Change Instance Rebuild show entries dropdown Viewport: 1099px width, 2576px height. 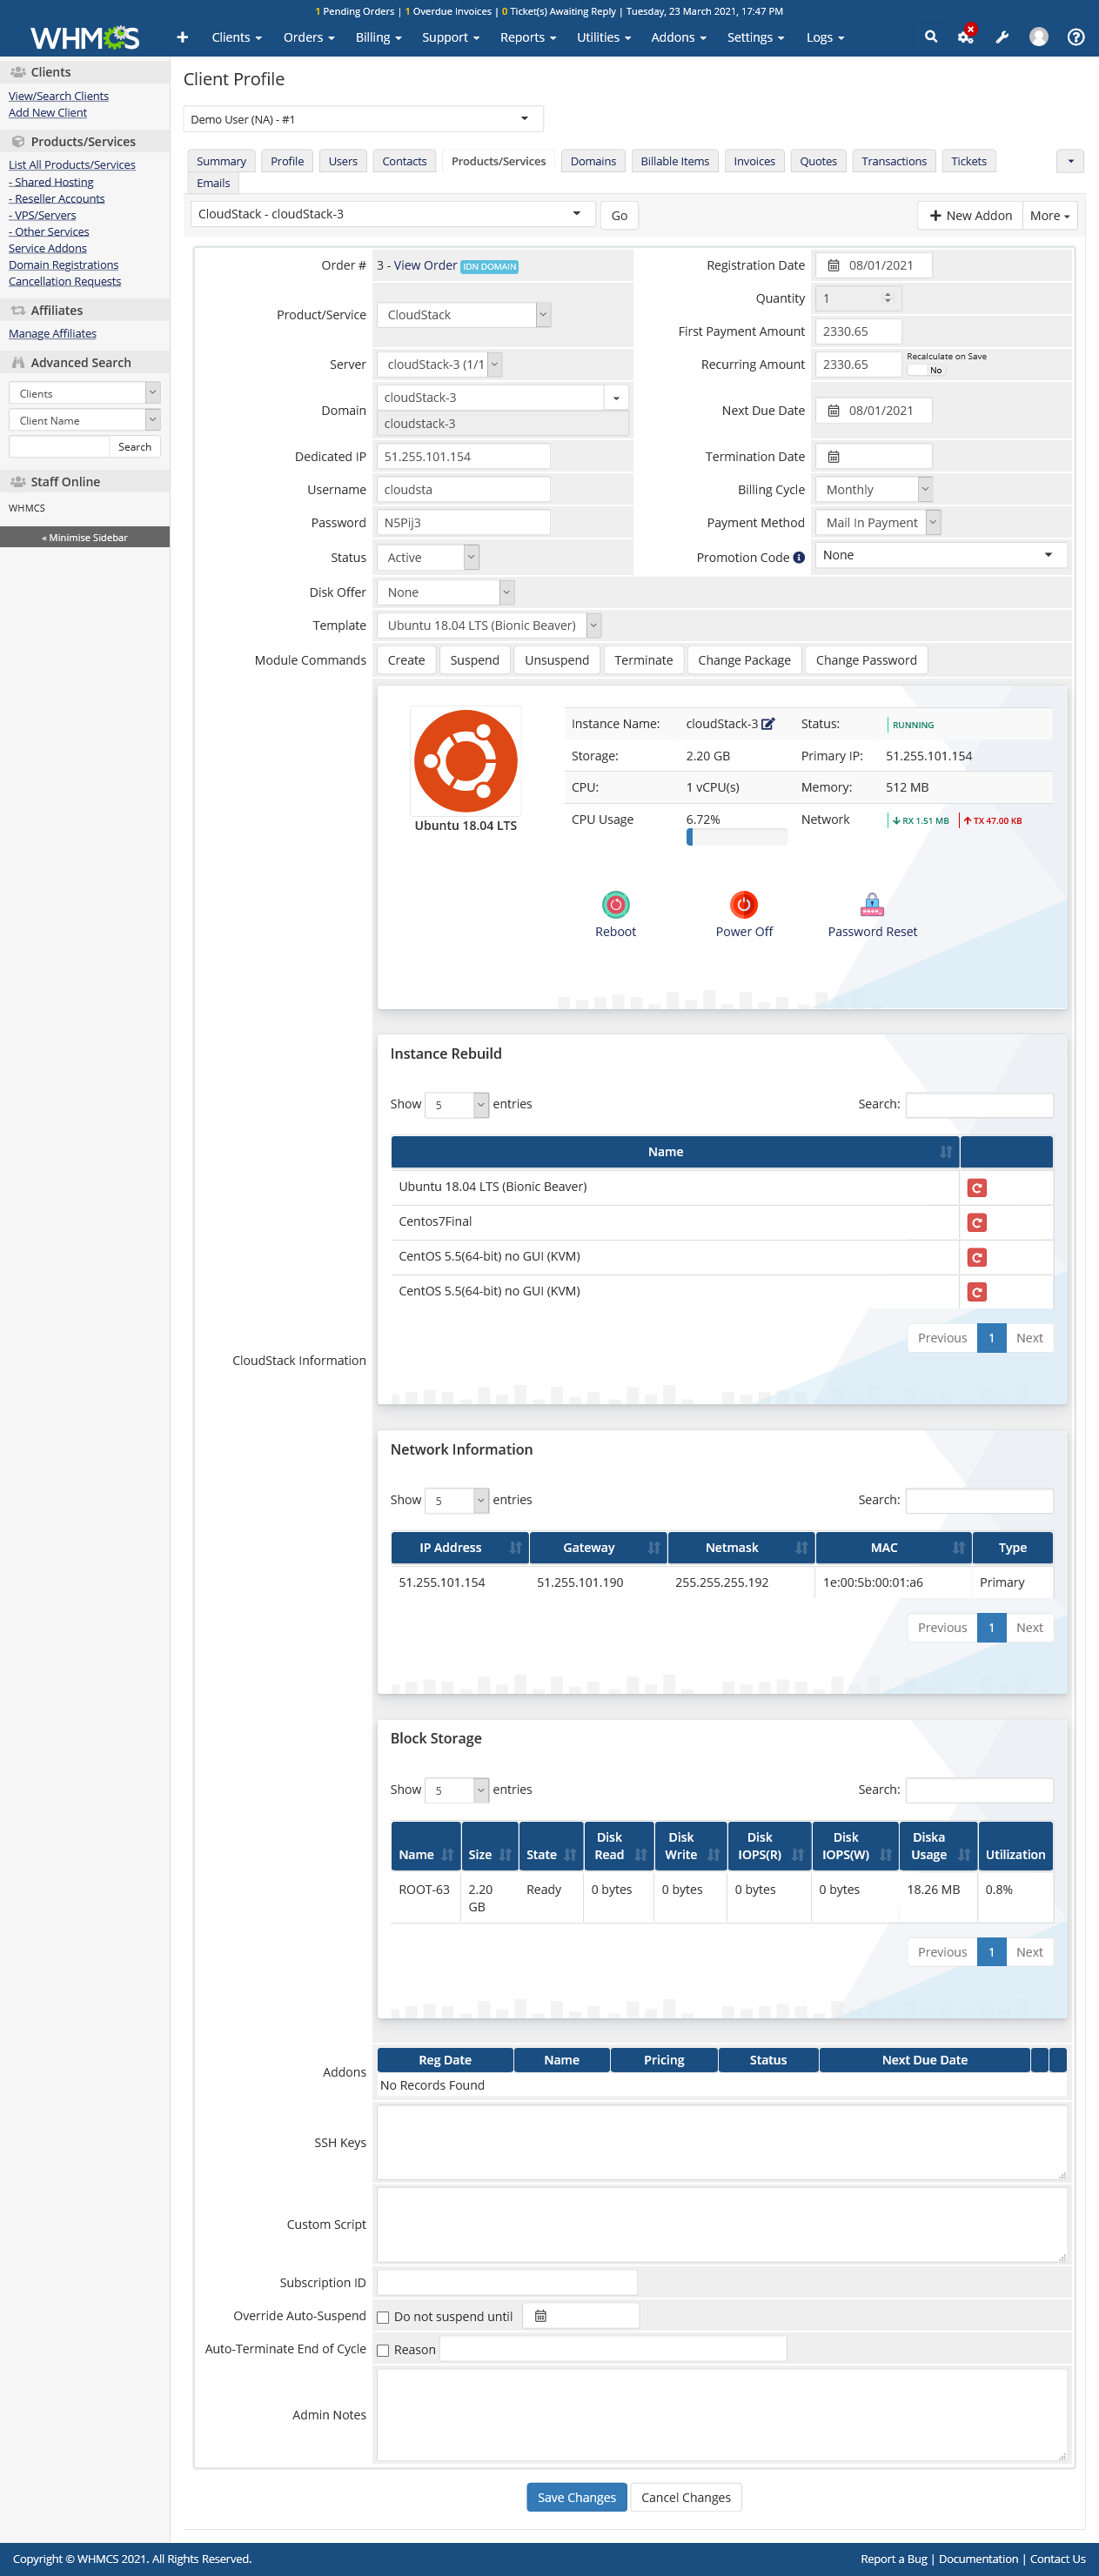coord(457,1105)
